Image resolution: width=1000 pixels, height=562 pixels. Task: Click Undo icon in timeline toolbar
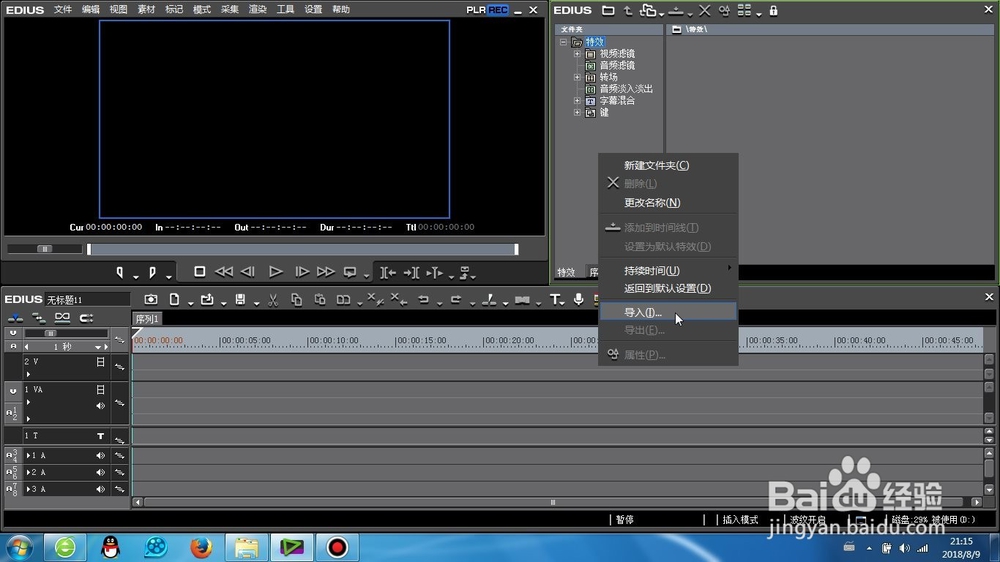coord(423,299)
